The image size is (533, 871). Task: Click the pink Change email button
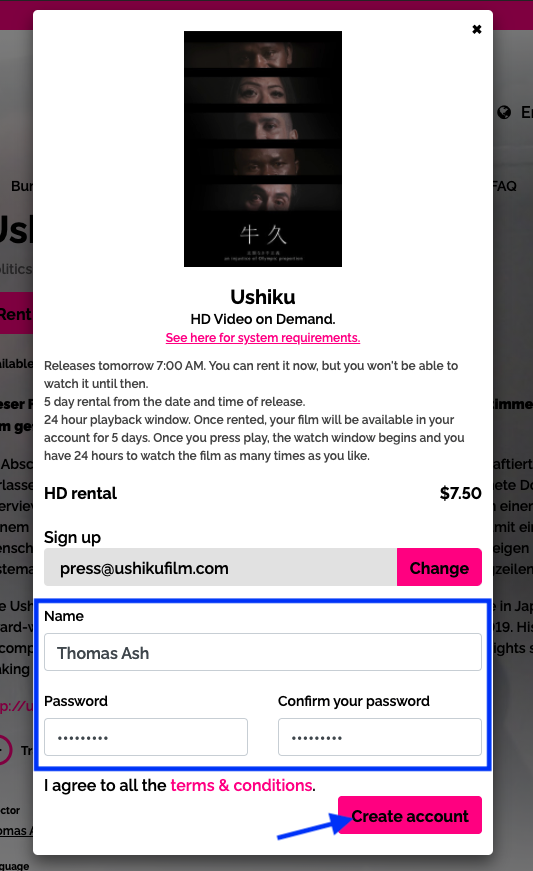[x=439, y=567]
